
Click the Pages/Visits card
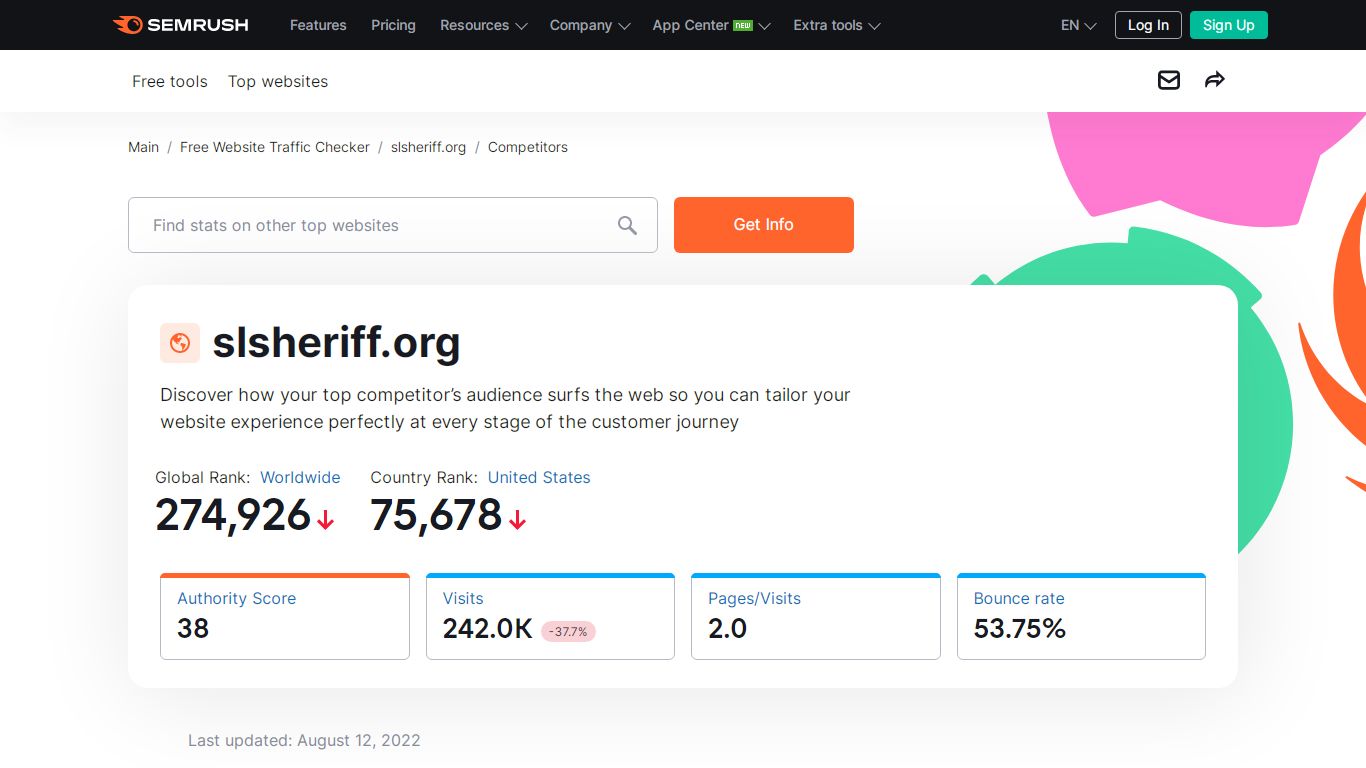tap(816, 616)
